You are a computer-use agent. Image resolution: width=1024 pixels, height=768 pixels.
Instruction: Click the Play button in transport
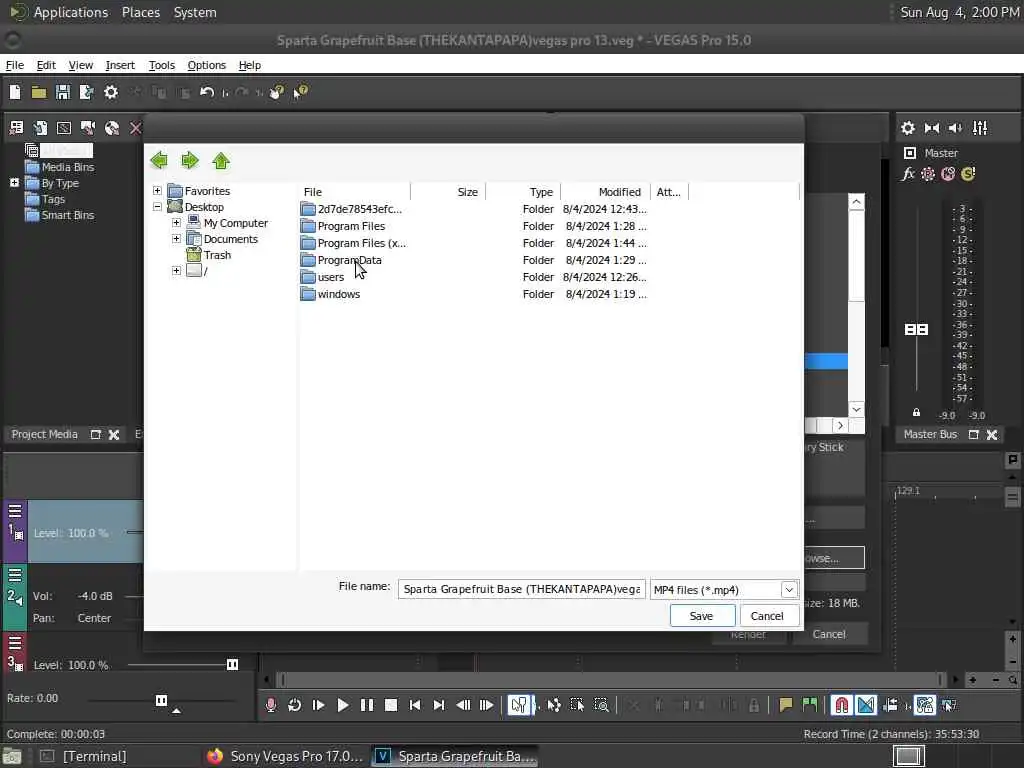coord(342,705)
